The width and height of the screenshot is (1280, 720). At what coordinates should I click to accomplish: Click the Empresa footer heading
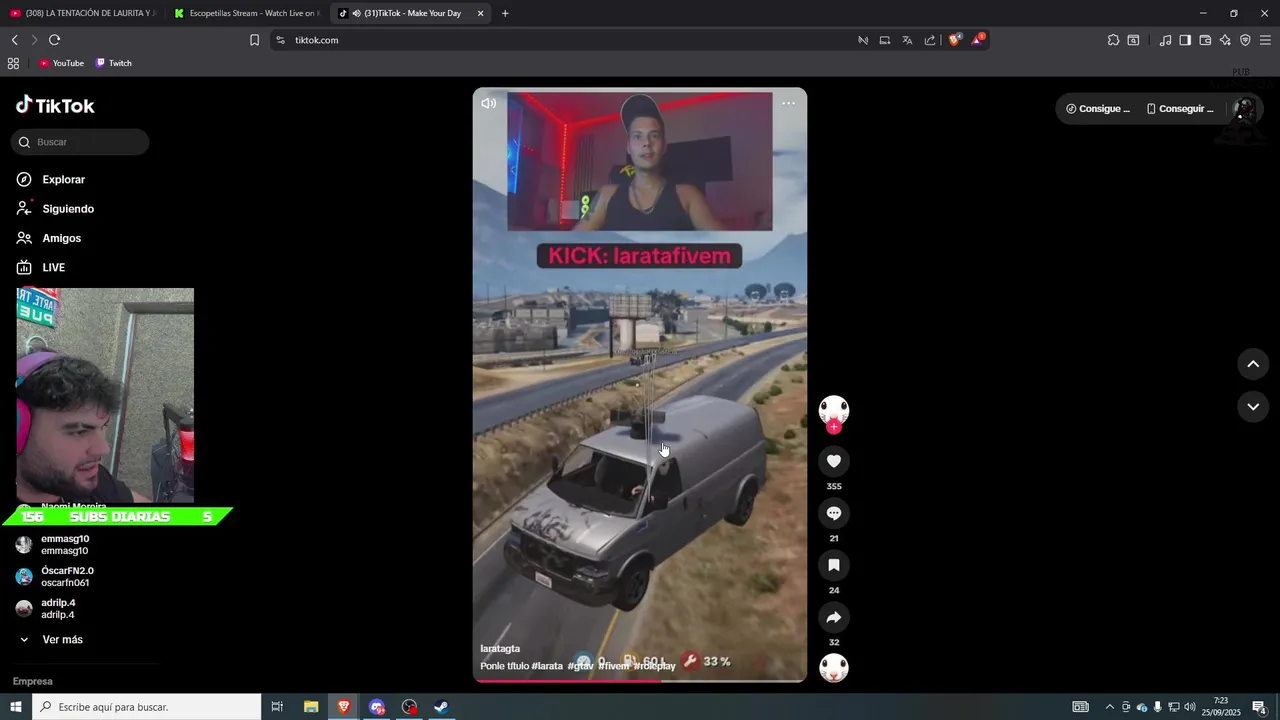pyautogui.click(x=33, y=681)
